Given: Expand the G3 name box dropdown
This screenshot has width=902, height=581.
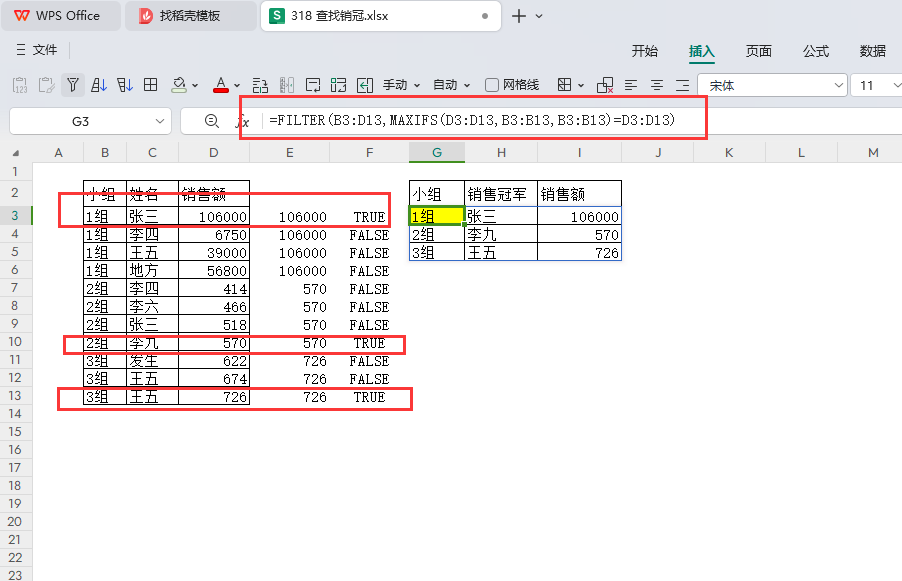Looking at the screenshot, I should (159, 121).
